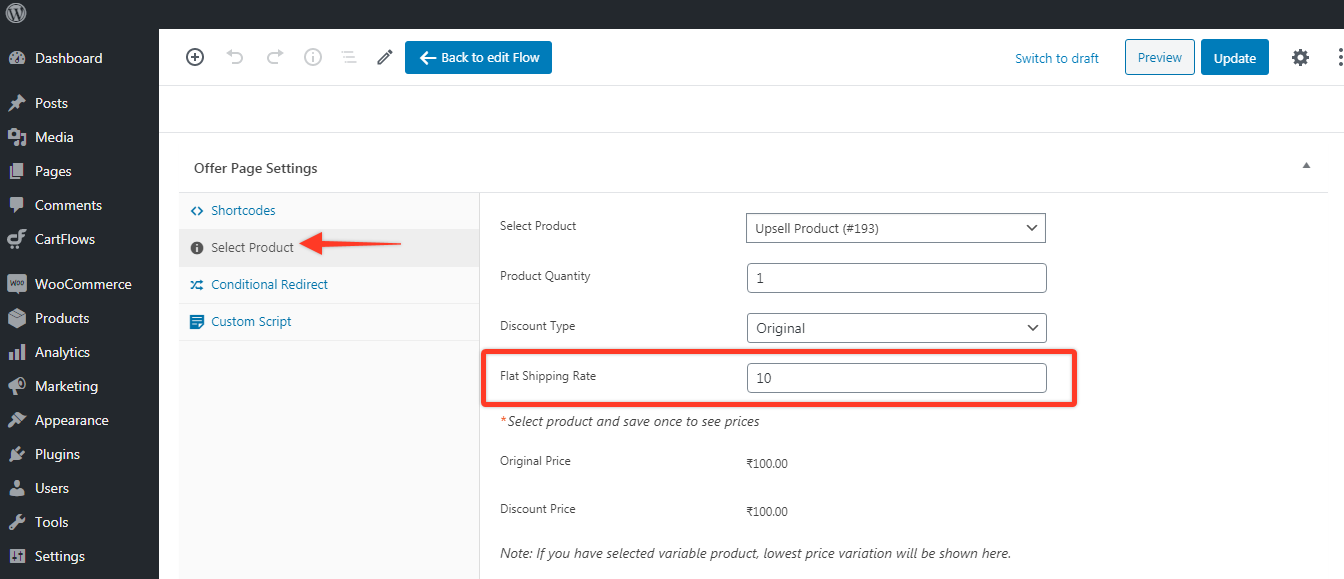Click the Media library icon
This screenshot has height=579, width=1344.
pos(16,137)
